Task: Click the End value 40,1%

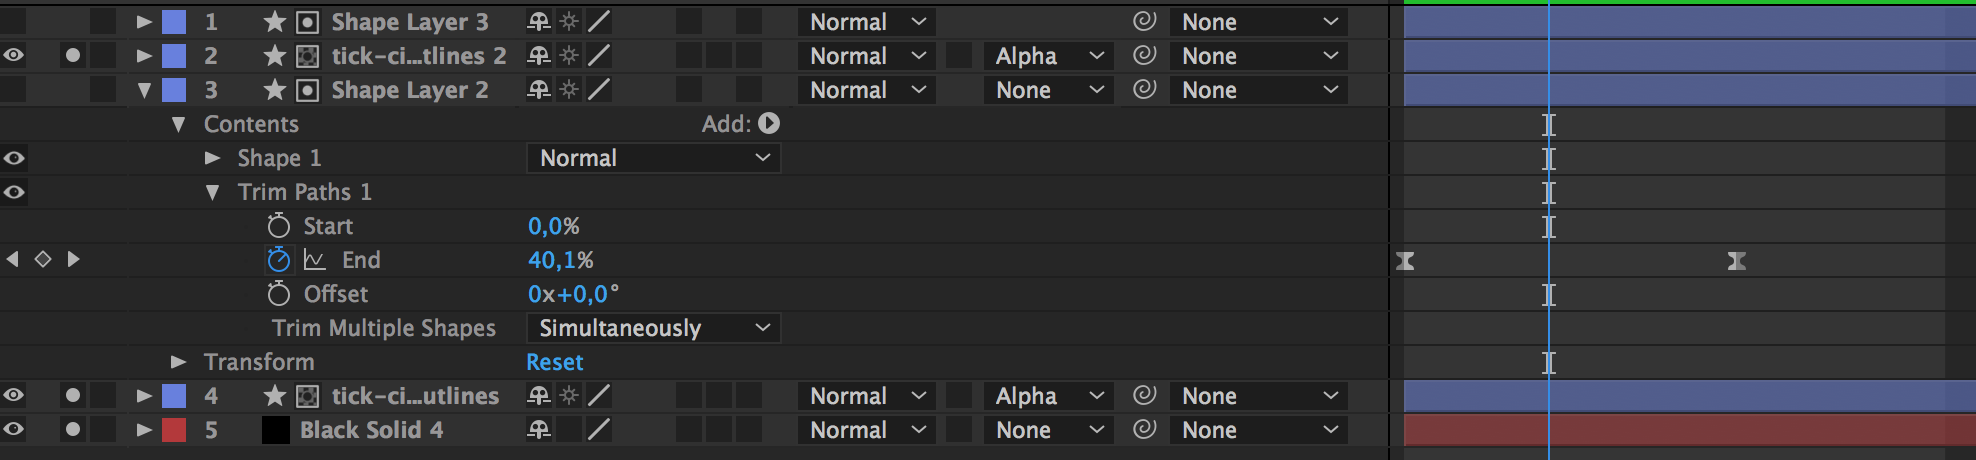Action: [x=561, y=260]
